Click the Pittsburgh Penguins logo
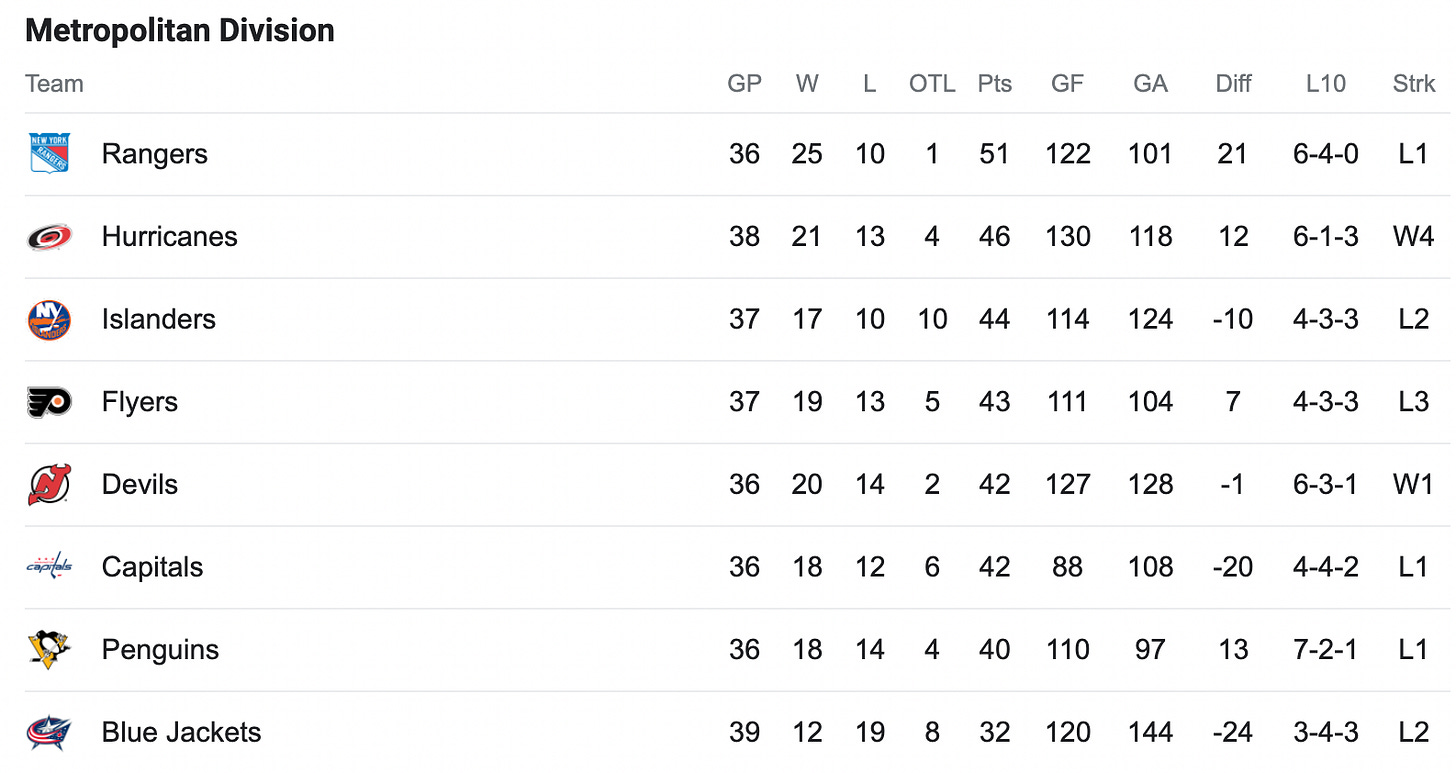The height and width of the screenshot is (773, 1456). click(x=49, y=650)
